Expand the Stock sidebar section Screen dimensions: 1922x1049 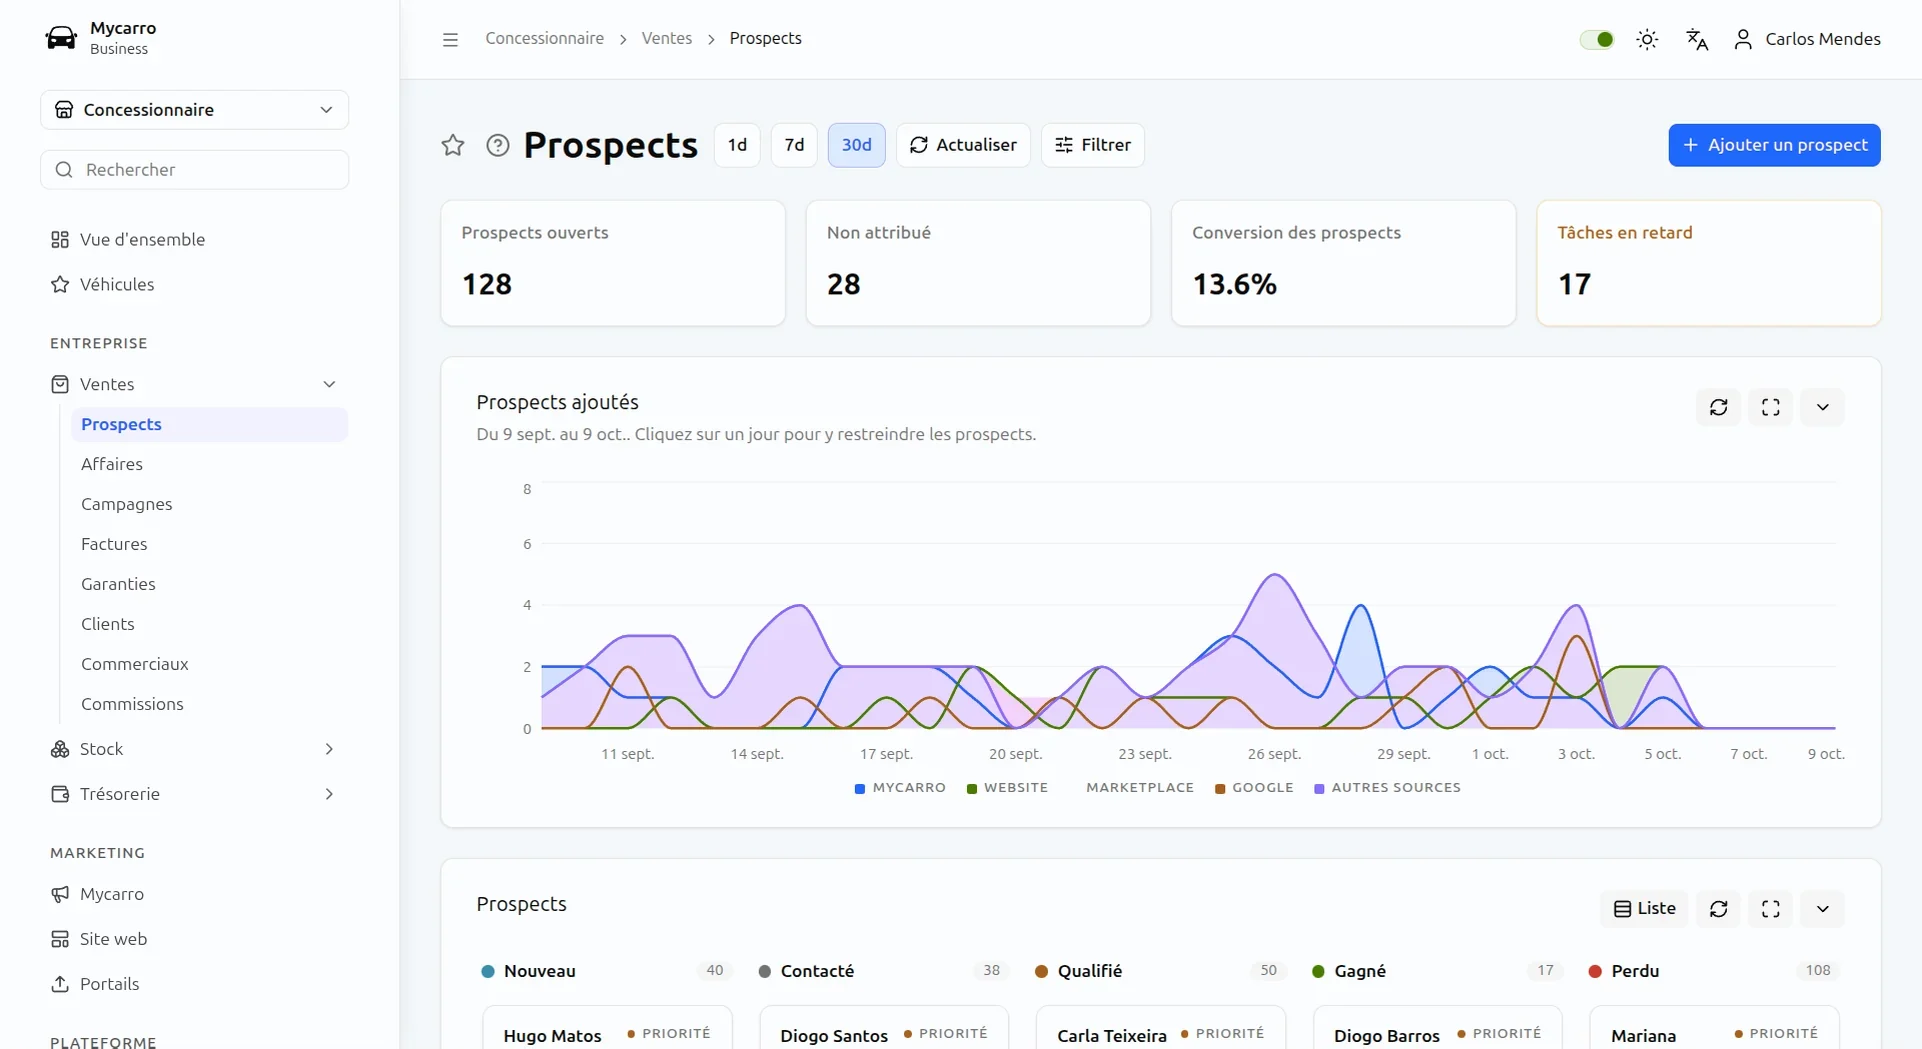point(194,749)
